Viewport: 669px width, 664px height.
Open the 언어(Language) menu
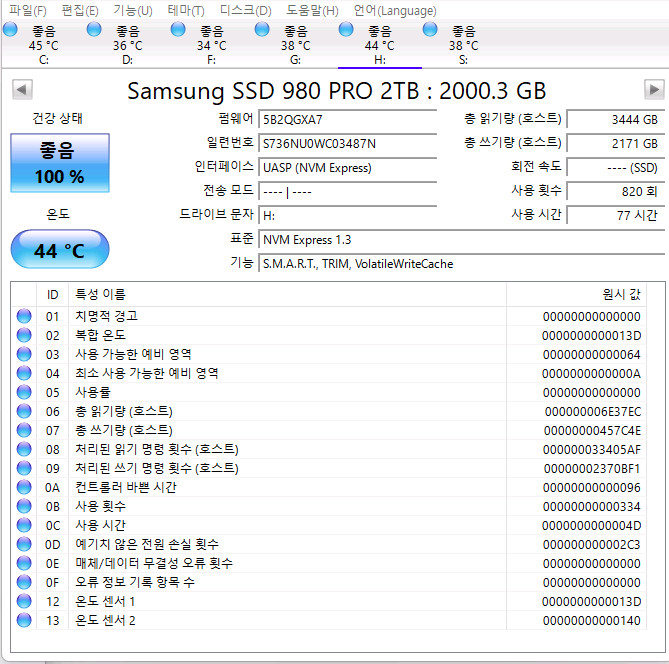[395, 10]
